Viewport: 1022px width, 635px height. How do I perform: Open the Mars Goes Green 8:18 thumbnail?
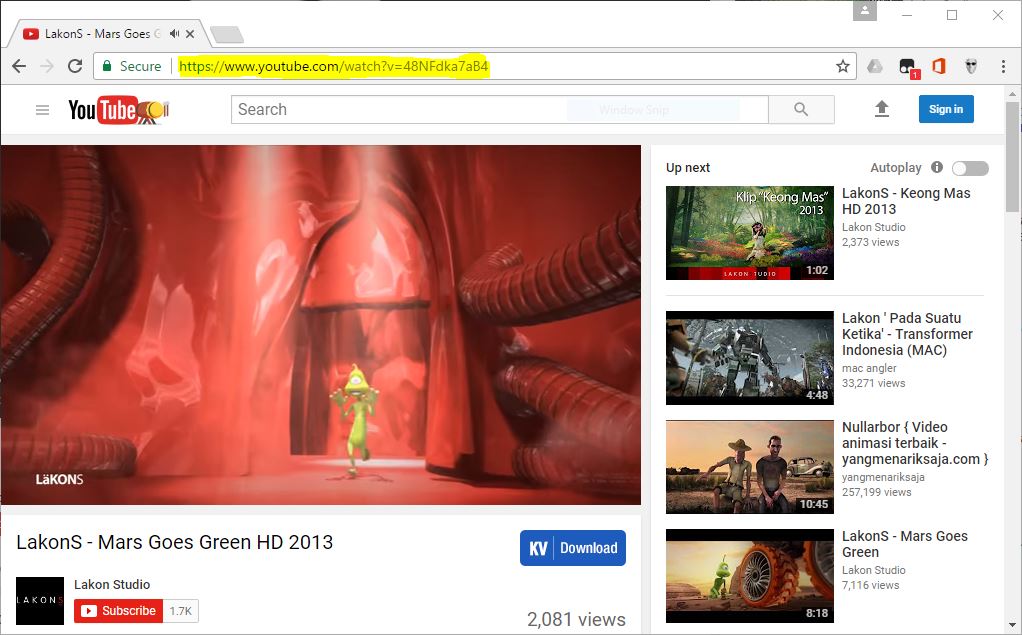tap(750, 576)
